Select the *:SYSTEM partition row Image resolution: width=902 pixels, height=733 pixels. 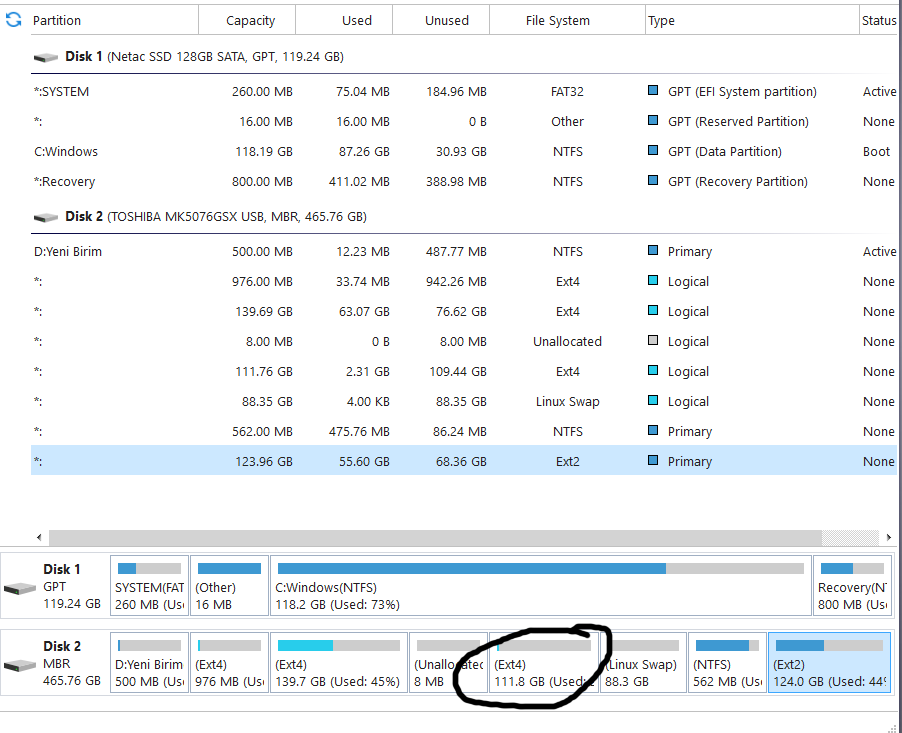(464, 91)
